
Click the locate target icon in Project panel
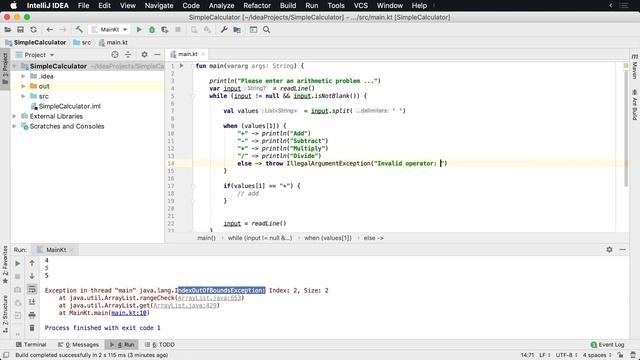[115, 54]
